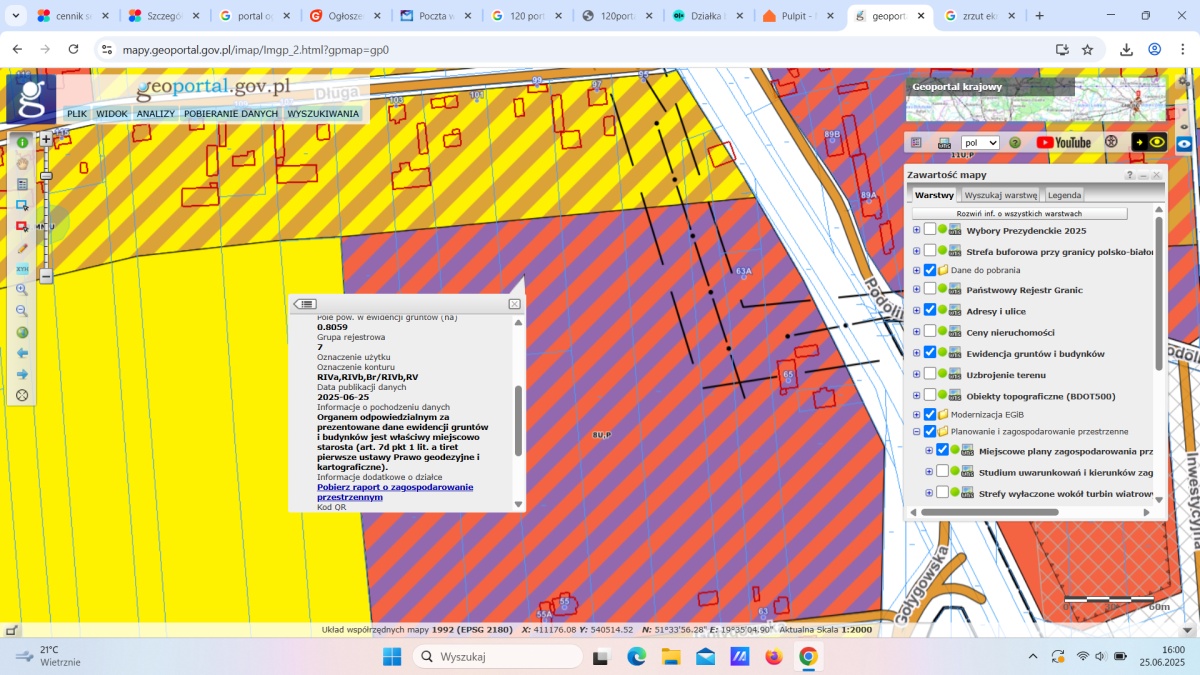Viewport: 1200px width, 675px height.
Task: Go to previous map view arrow
Action: pos(22,353)
